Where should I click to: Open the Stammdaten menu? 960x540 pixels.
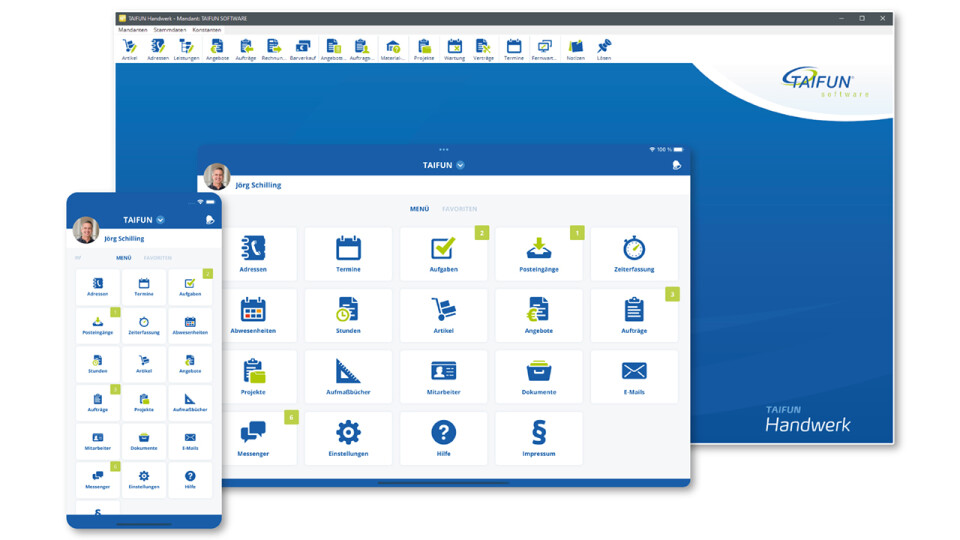click(169, 30)
